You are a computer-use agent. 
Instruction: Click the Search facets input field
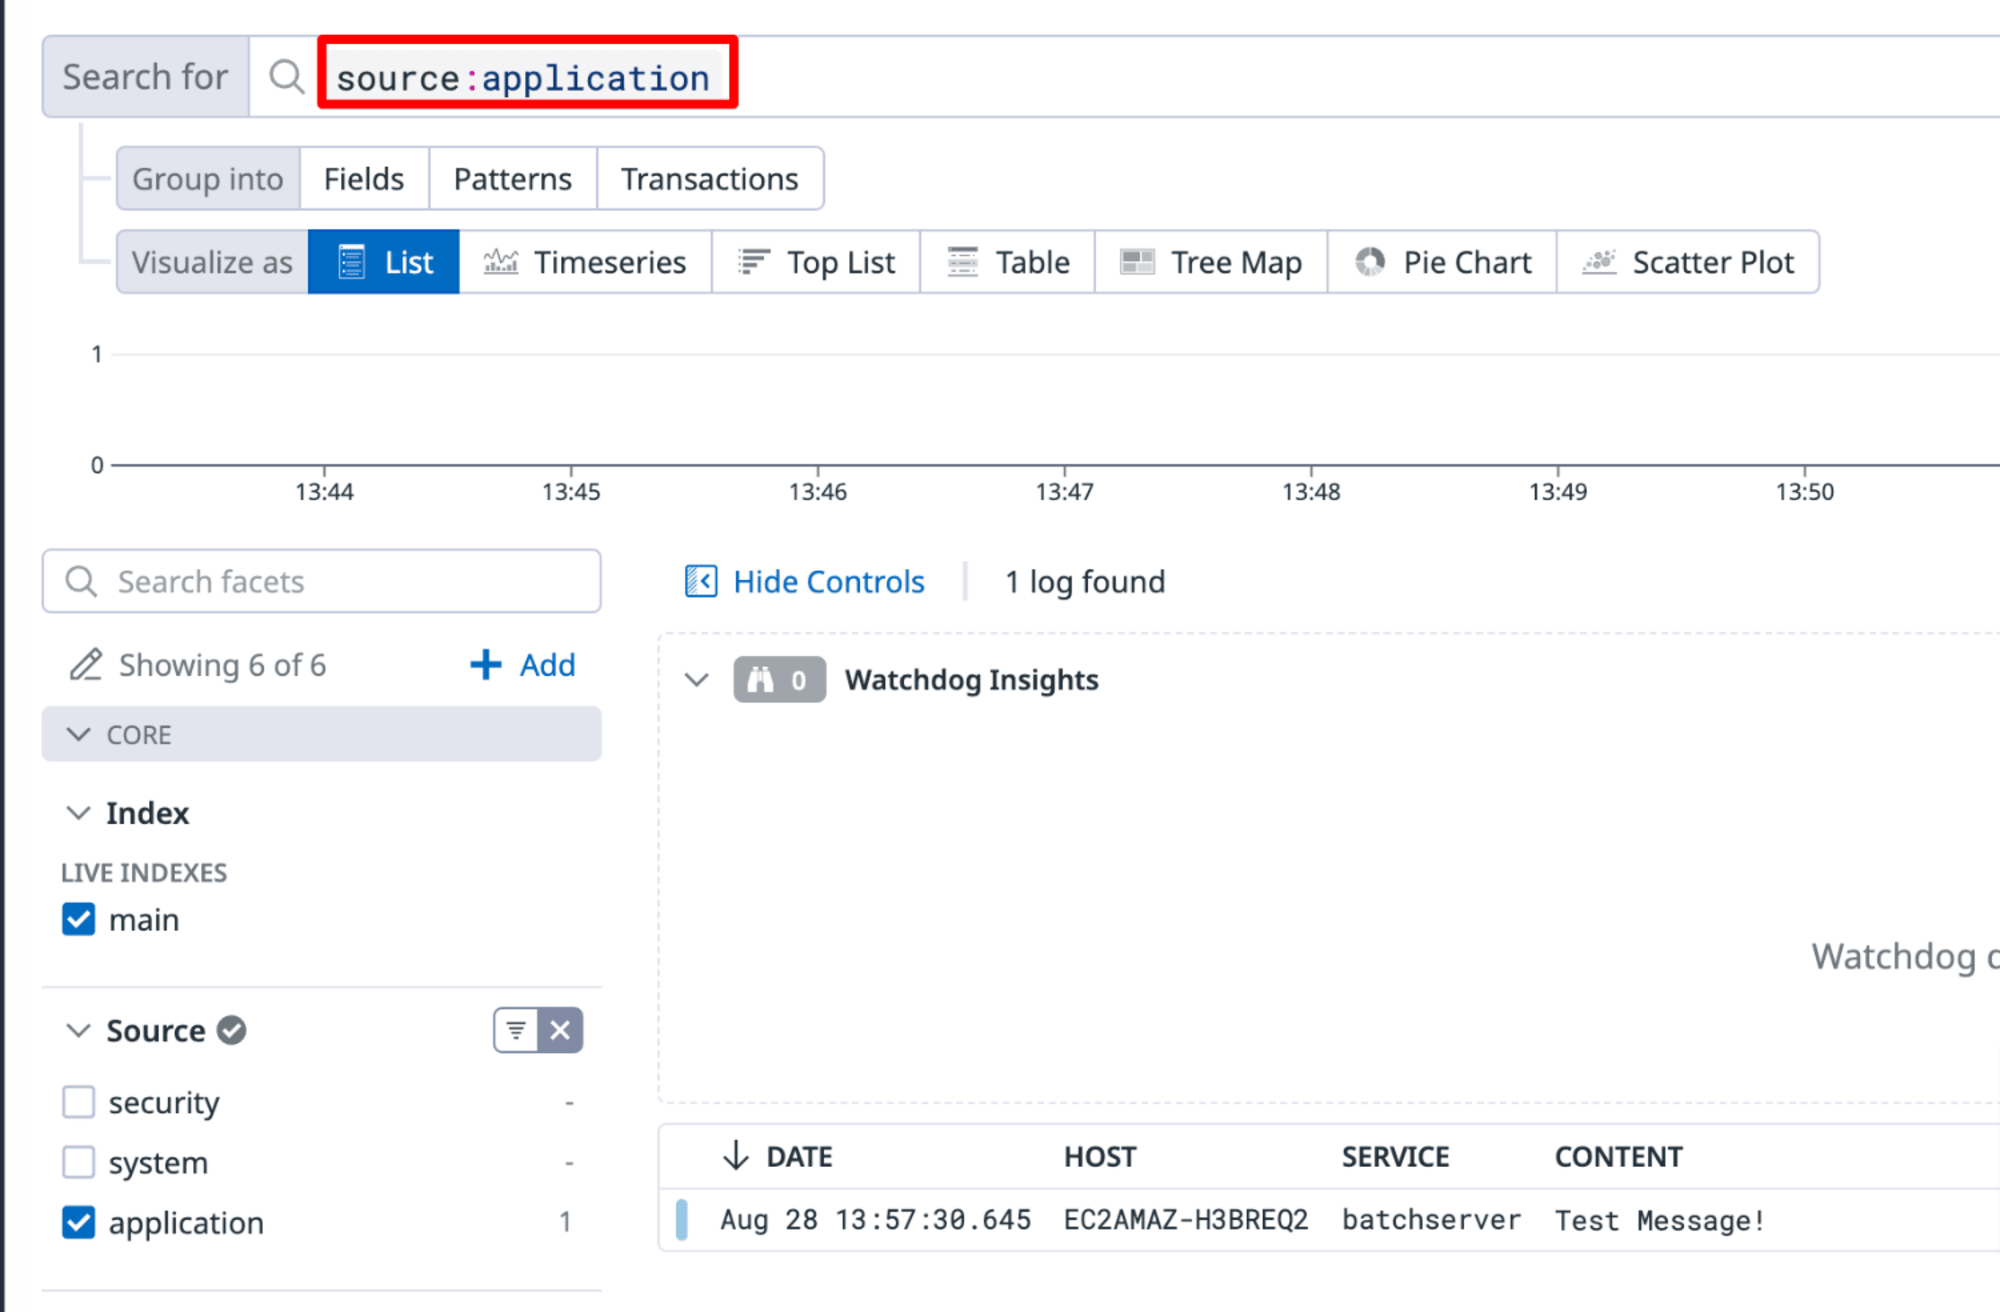point(321,581)
